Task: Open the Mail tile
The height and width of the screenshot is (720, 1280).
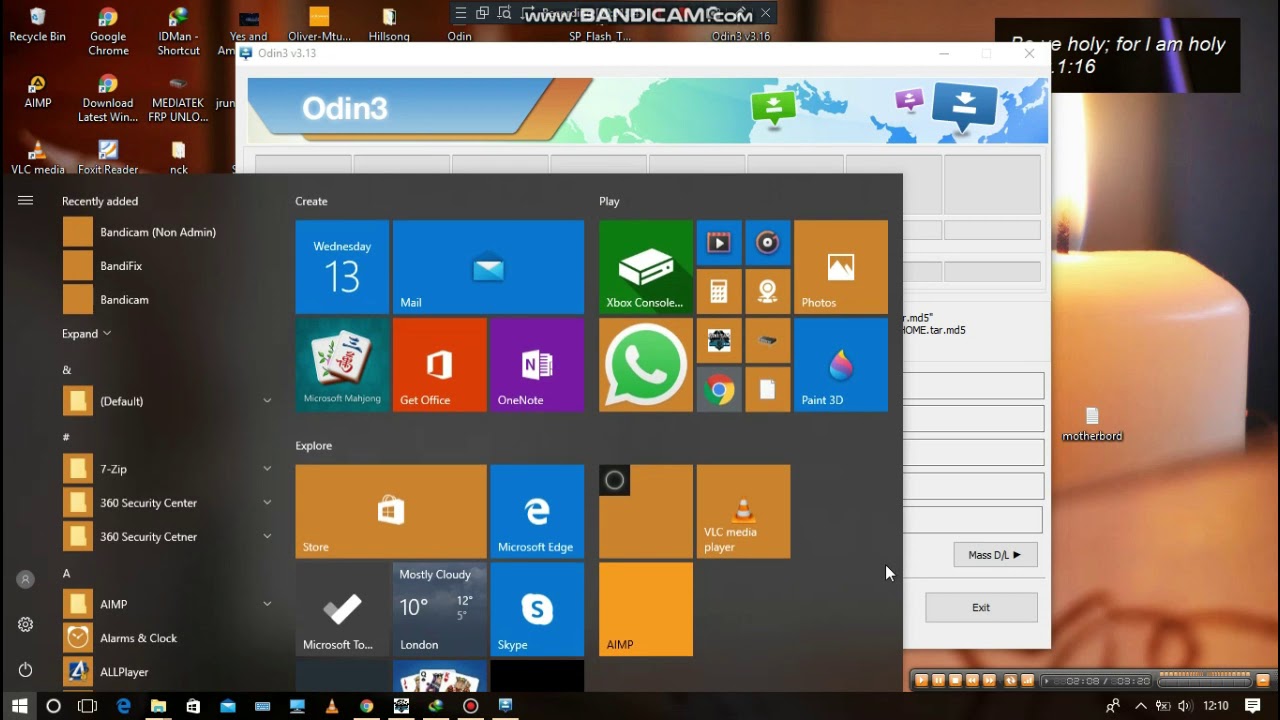Action: pyautogui.click(x=488, y=267)
